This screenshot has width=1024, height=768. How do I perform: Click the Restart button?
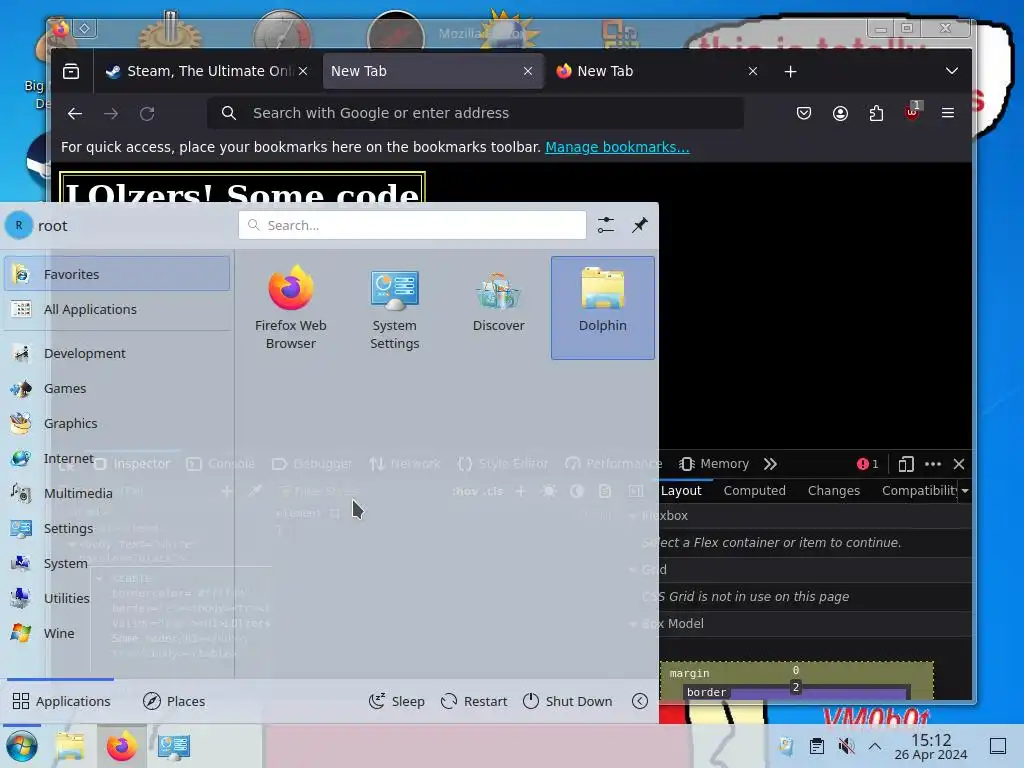474,701
